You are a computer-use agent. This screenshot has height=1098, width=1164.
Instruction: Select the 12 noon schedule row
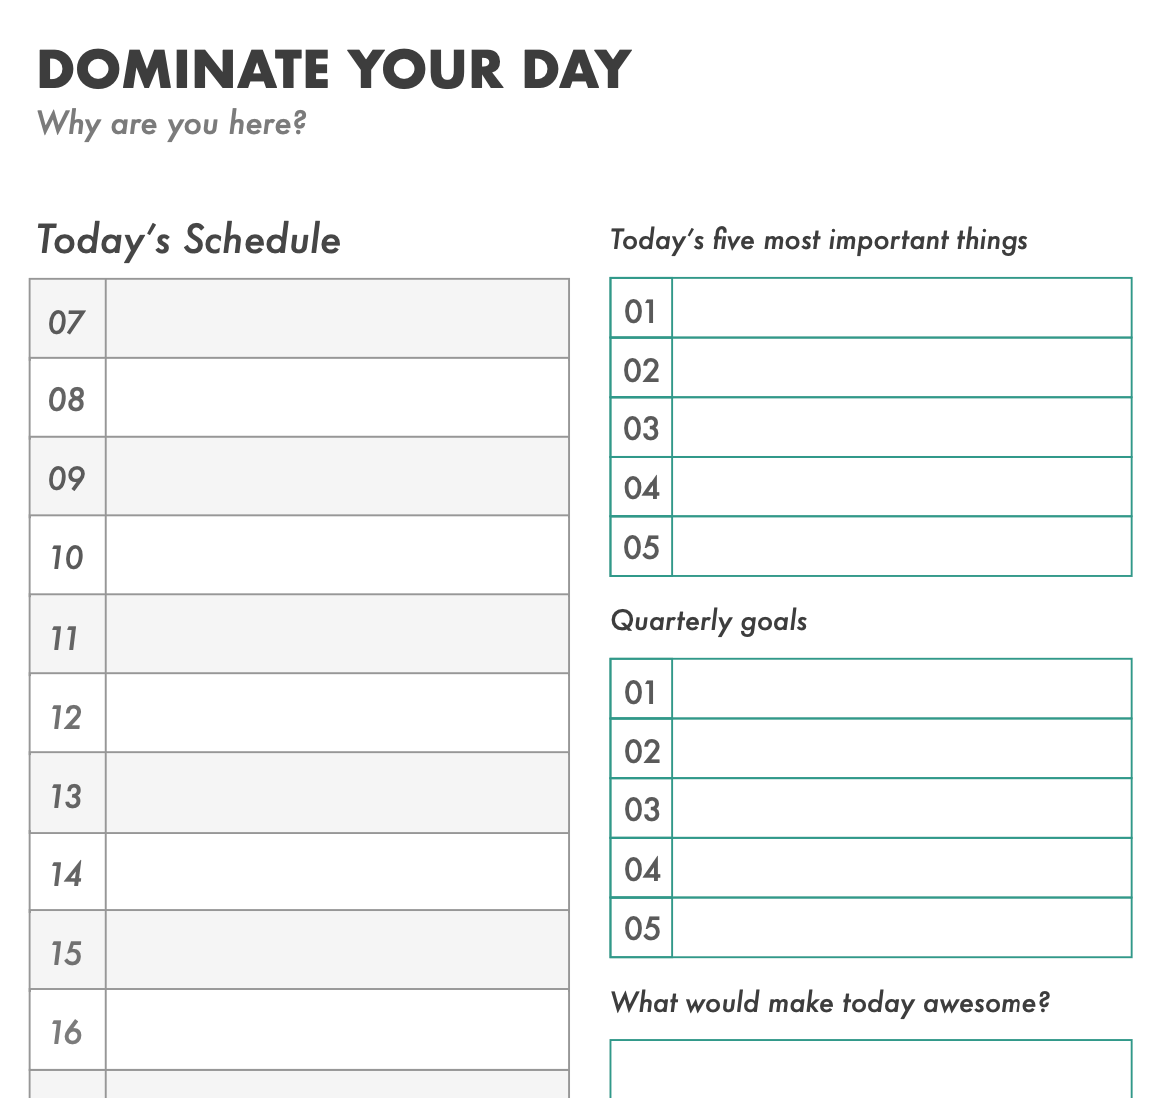pos(337,714)
